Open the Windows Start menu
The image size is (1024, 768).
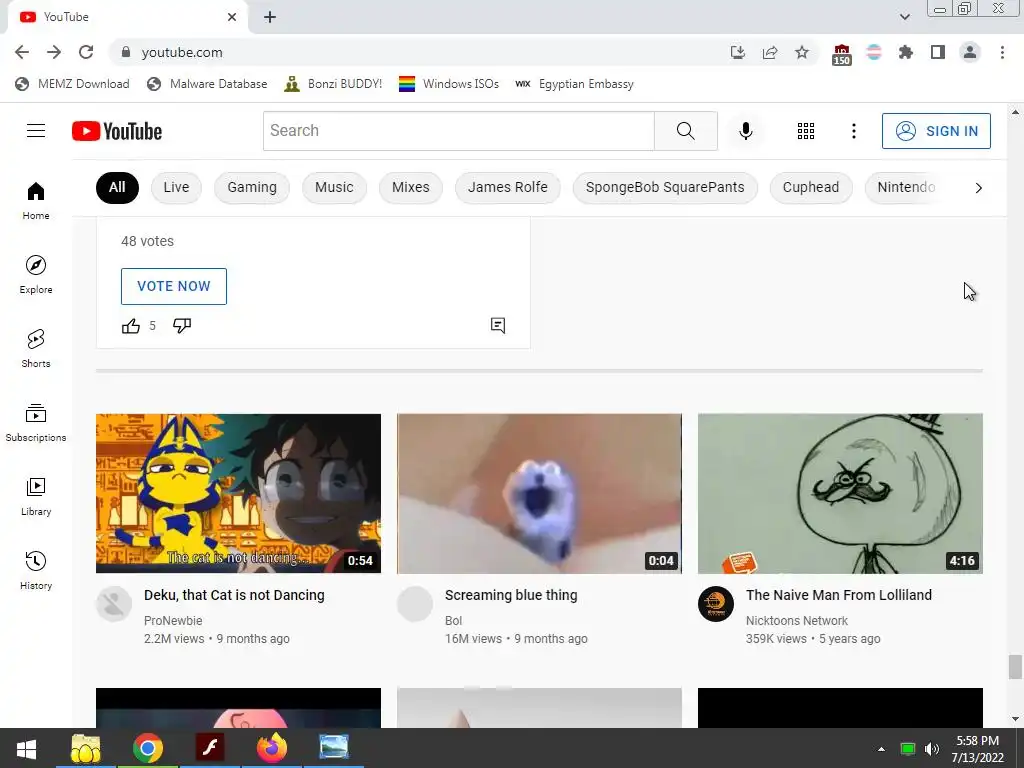(x=26, y=748)
